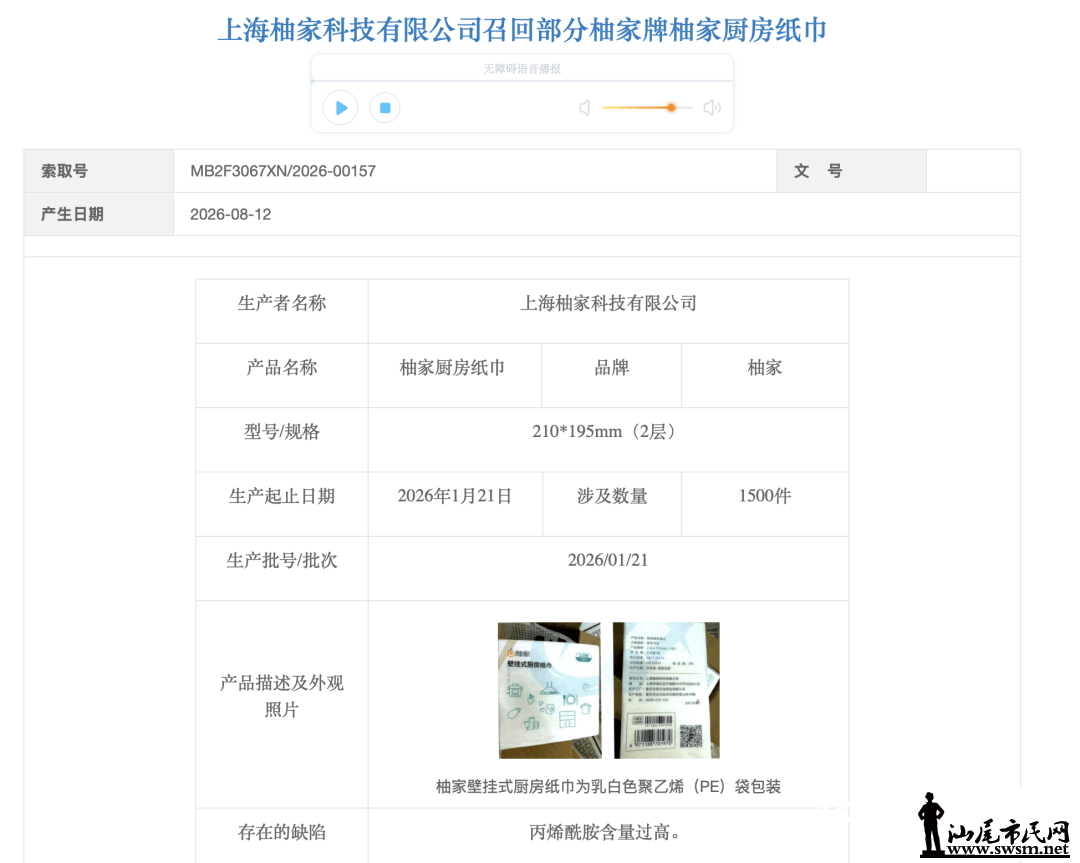Select the caption about 聚乙烯（PE）袋包装
This screenshot has width=1080, height=863.
608,787
